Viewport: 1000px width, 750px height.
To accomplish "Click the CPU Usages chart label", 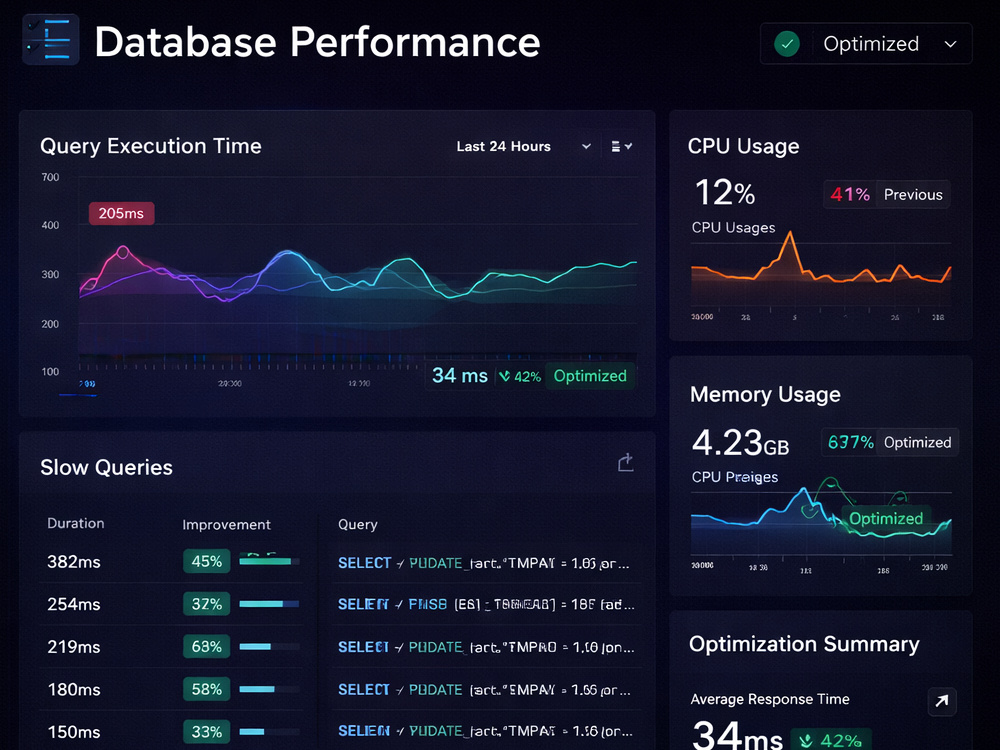I will click(x=733, y=228).
